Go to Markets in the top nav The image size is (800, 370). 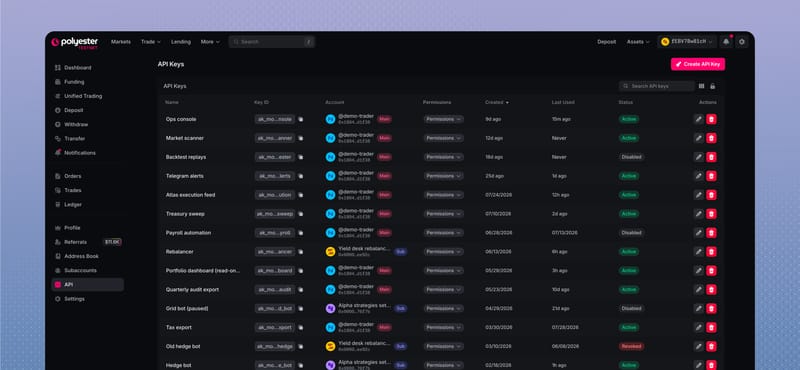[121, 42]
